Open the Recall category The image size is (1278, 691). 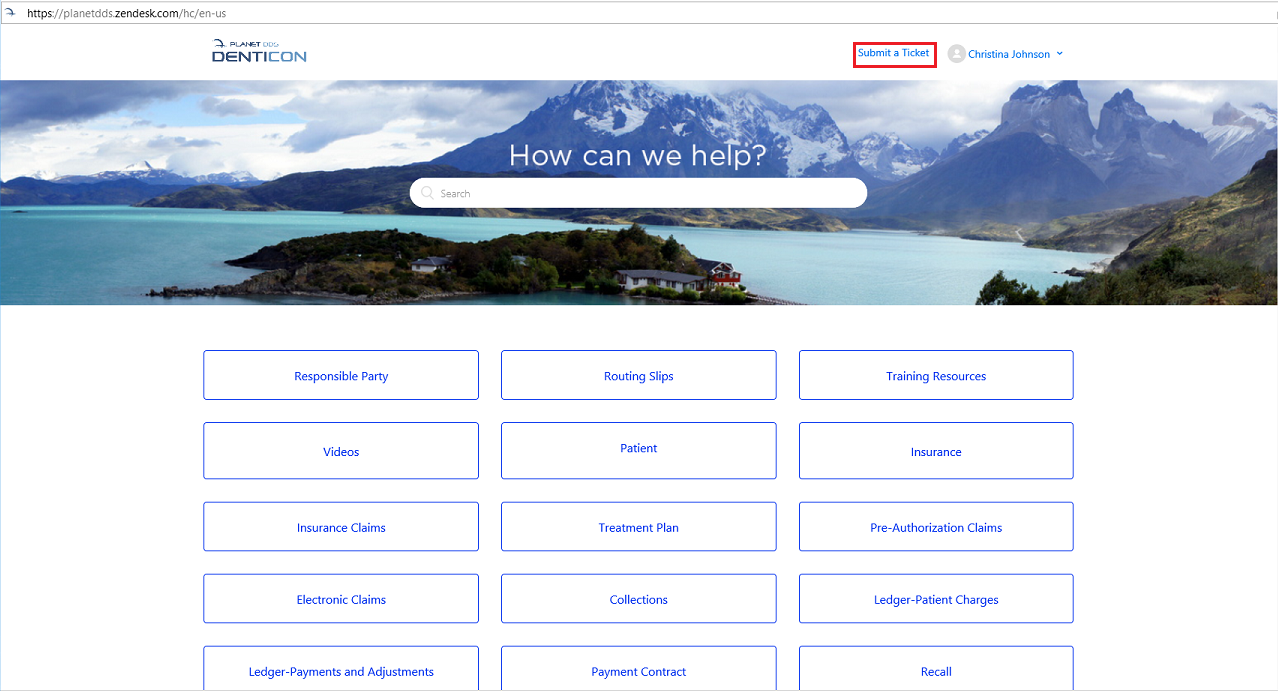[x=935, y=671]
